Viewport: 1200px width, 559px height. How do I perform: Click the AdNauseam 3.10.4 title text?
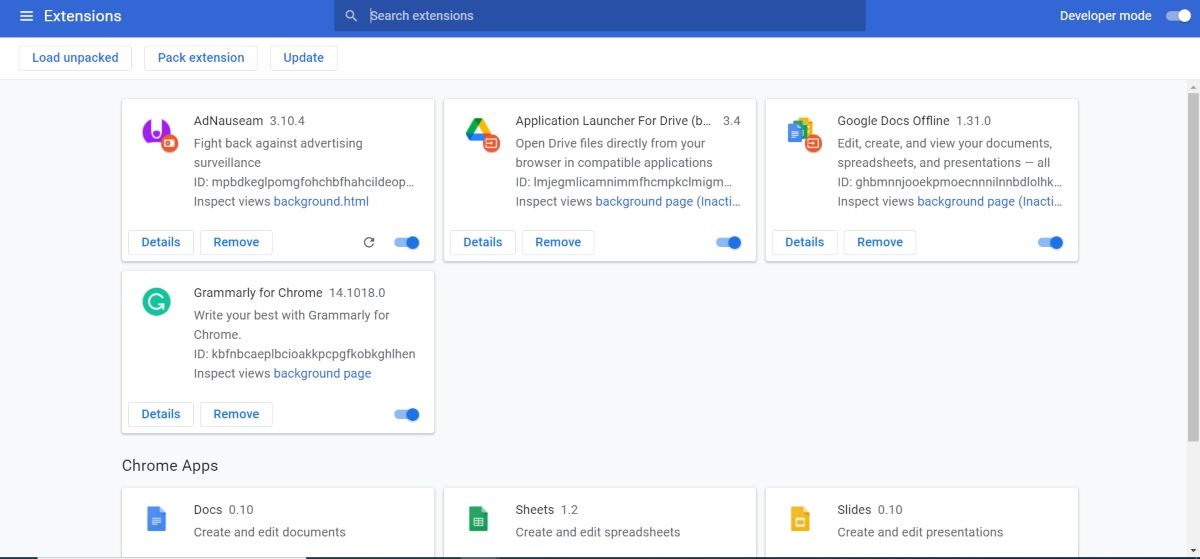click(249, 121)
